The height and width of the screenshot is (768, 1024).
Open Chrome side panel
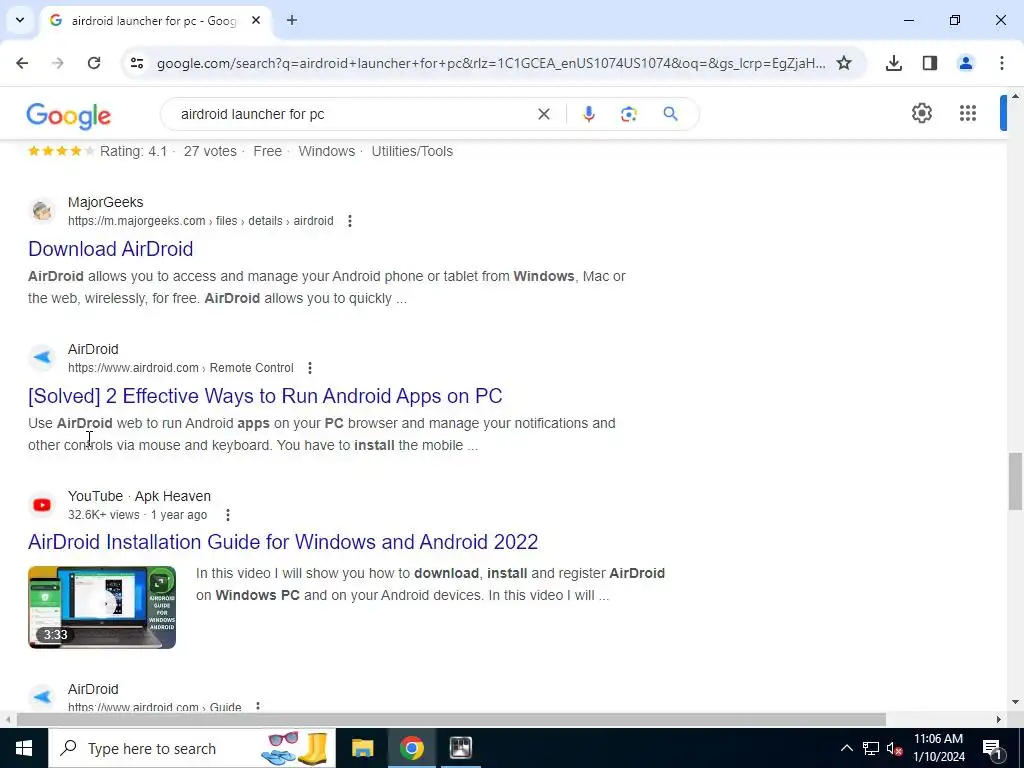coord(930,63)
